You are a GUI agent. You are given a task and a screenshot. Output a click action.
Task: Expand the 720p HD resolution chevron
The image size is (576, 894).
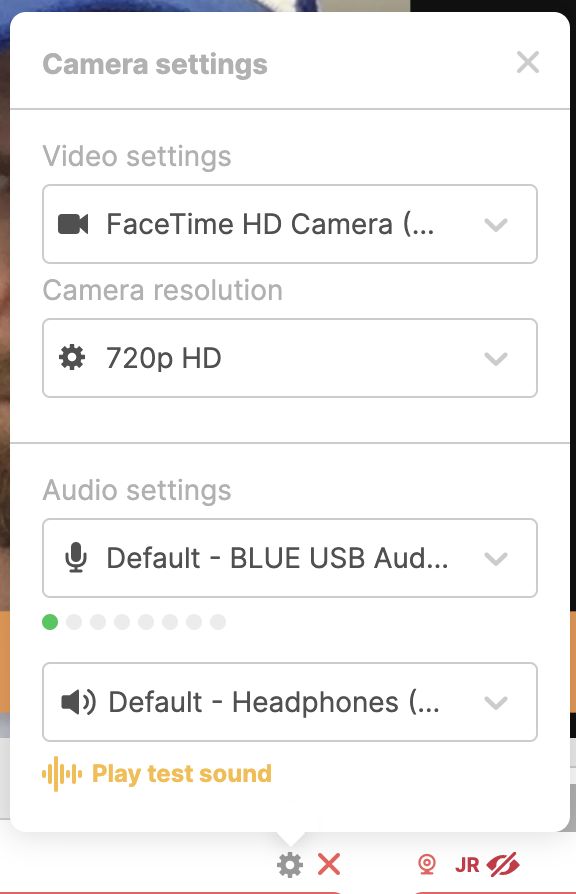[x=496, y=359]
